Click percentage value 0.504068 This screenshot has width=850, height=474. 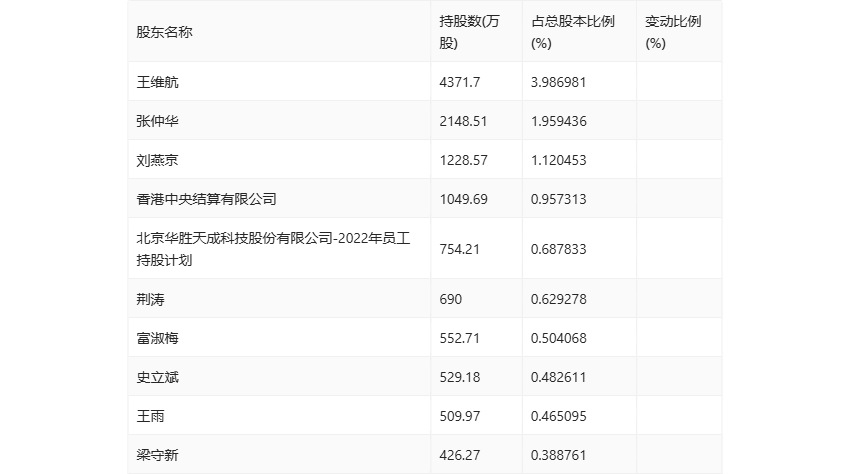tap(558, 338)
